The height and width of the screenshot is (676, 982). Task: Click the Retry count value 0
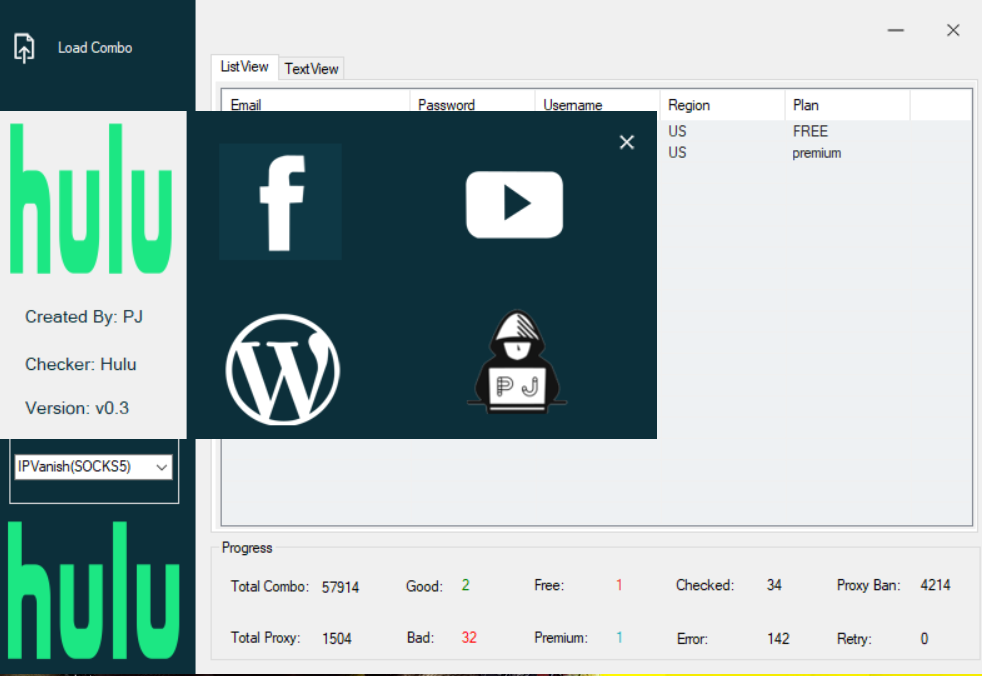(924, 638)
